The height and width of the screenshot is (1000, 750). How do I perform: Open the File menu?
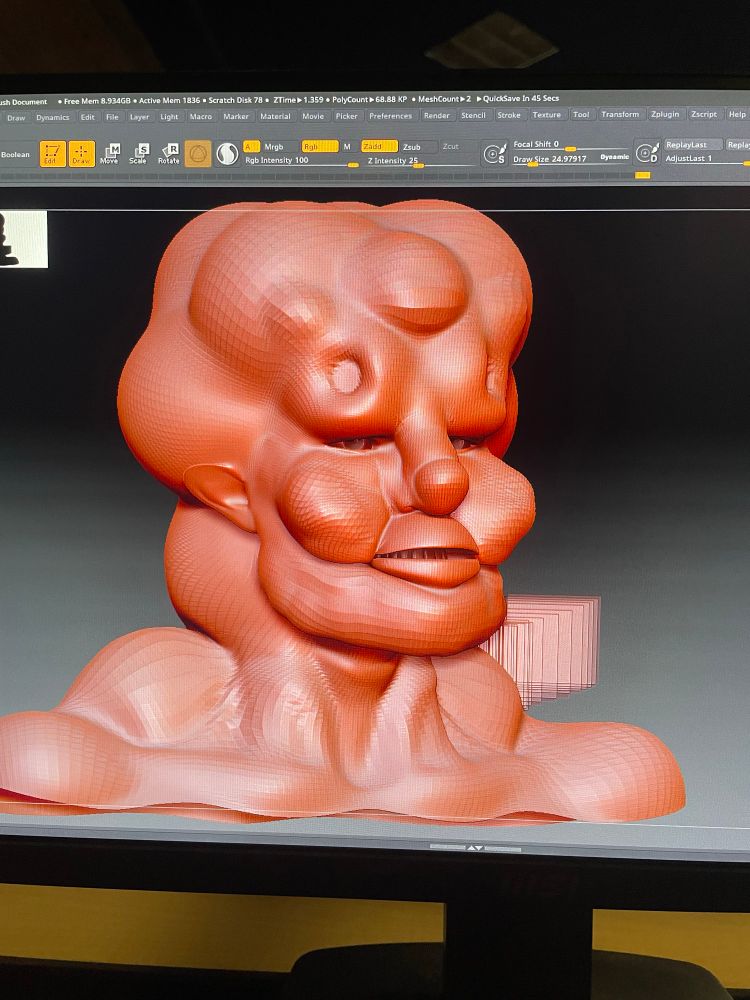[112, 117]
